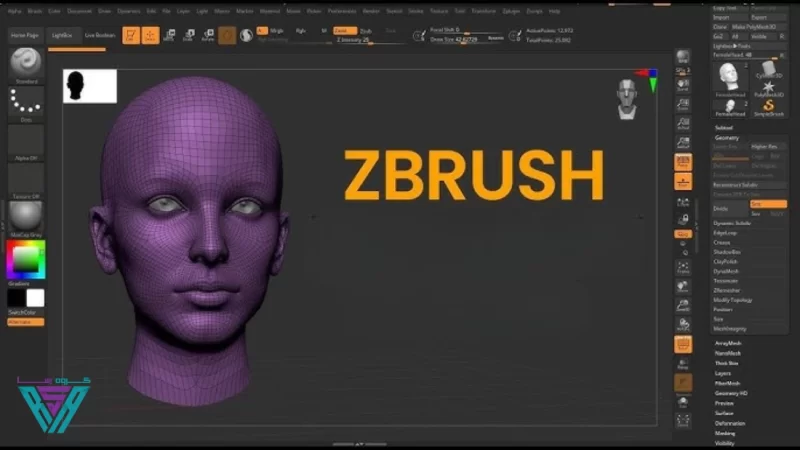This screenshot has height=450, width=800.
Task: Click the Move view icon in right shelf
Action: coord(683,286)
